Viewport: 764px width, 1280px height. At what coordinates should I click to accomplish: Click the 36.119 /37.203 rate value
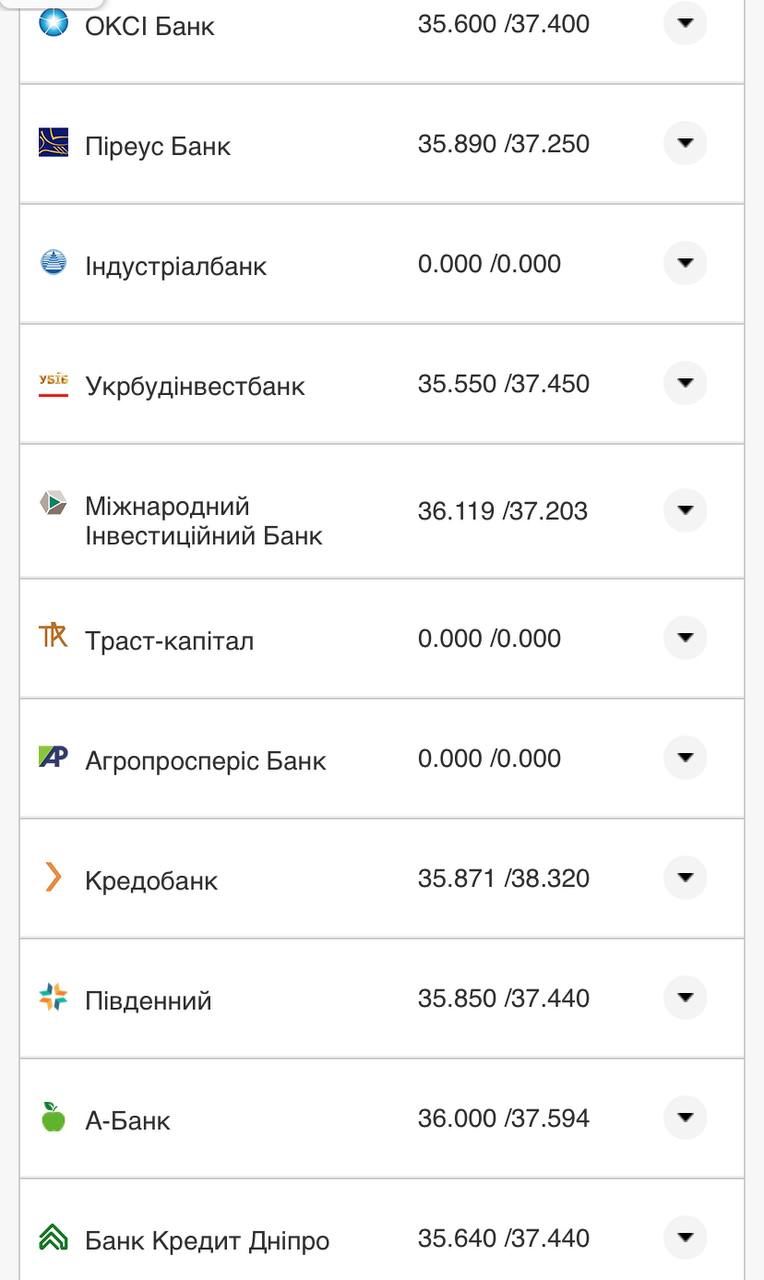tap(505, 510)
